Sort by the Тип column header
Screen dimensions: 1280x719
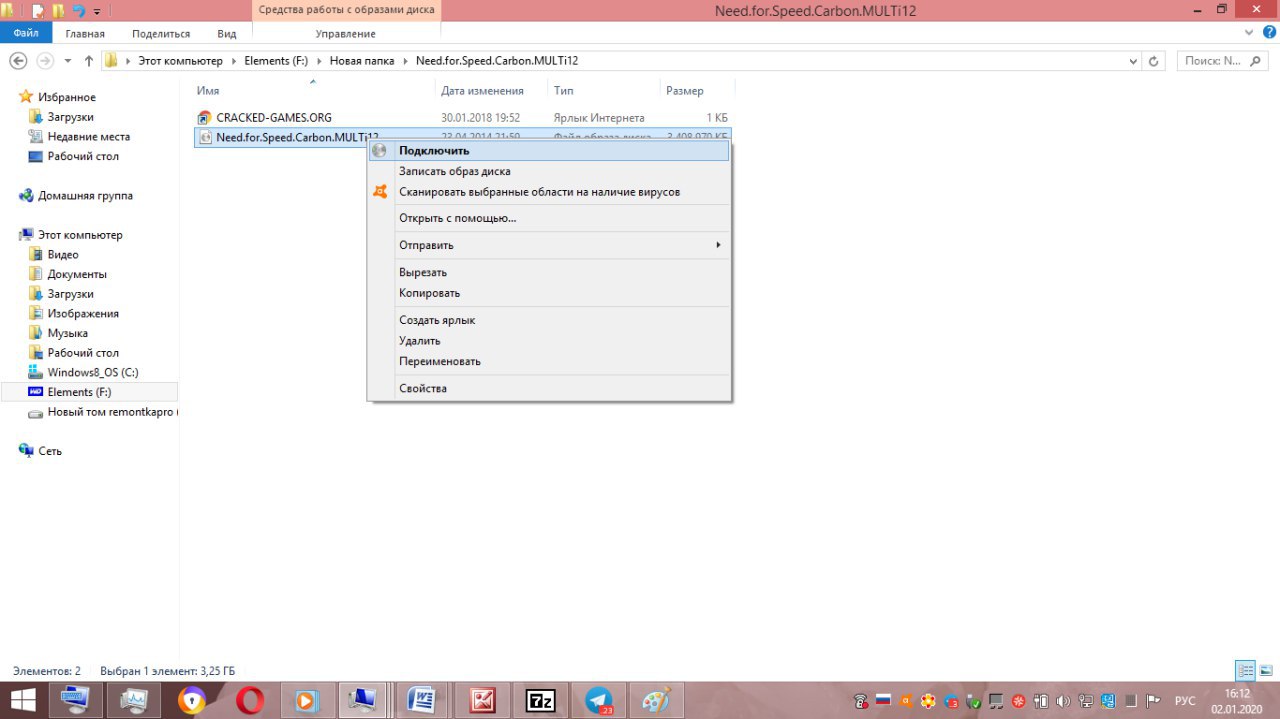(564, 91)
